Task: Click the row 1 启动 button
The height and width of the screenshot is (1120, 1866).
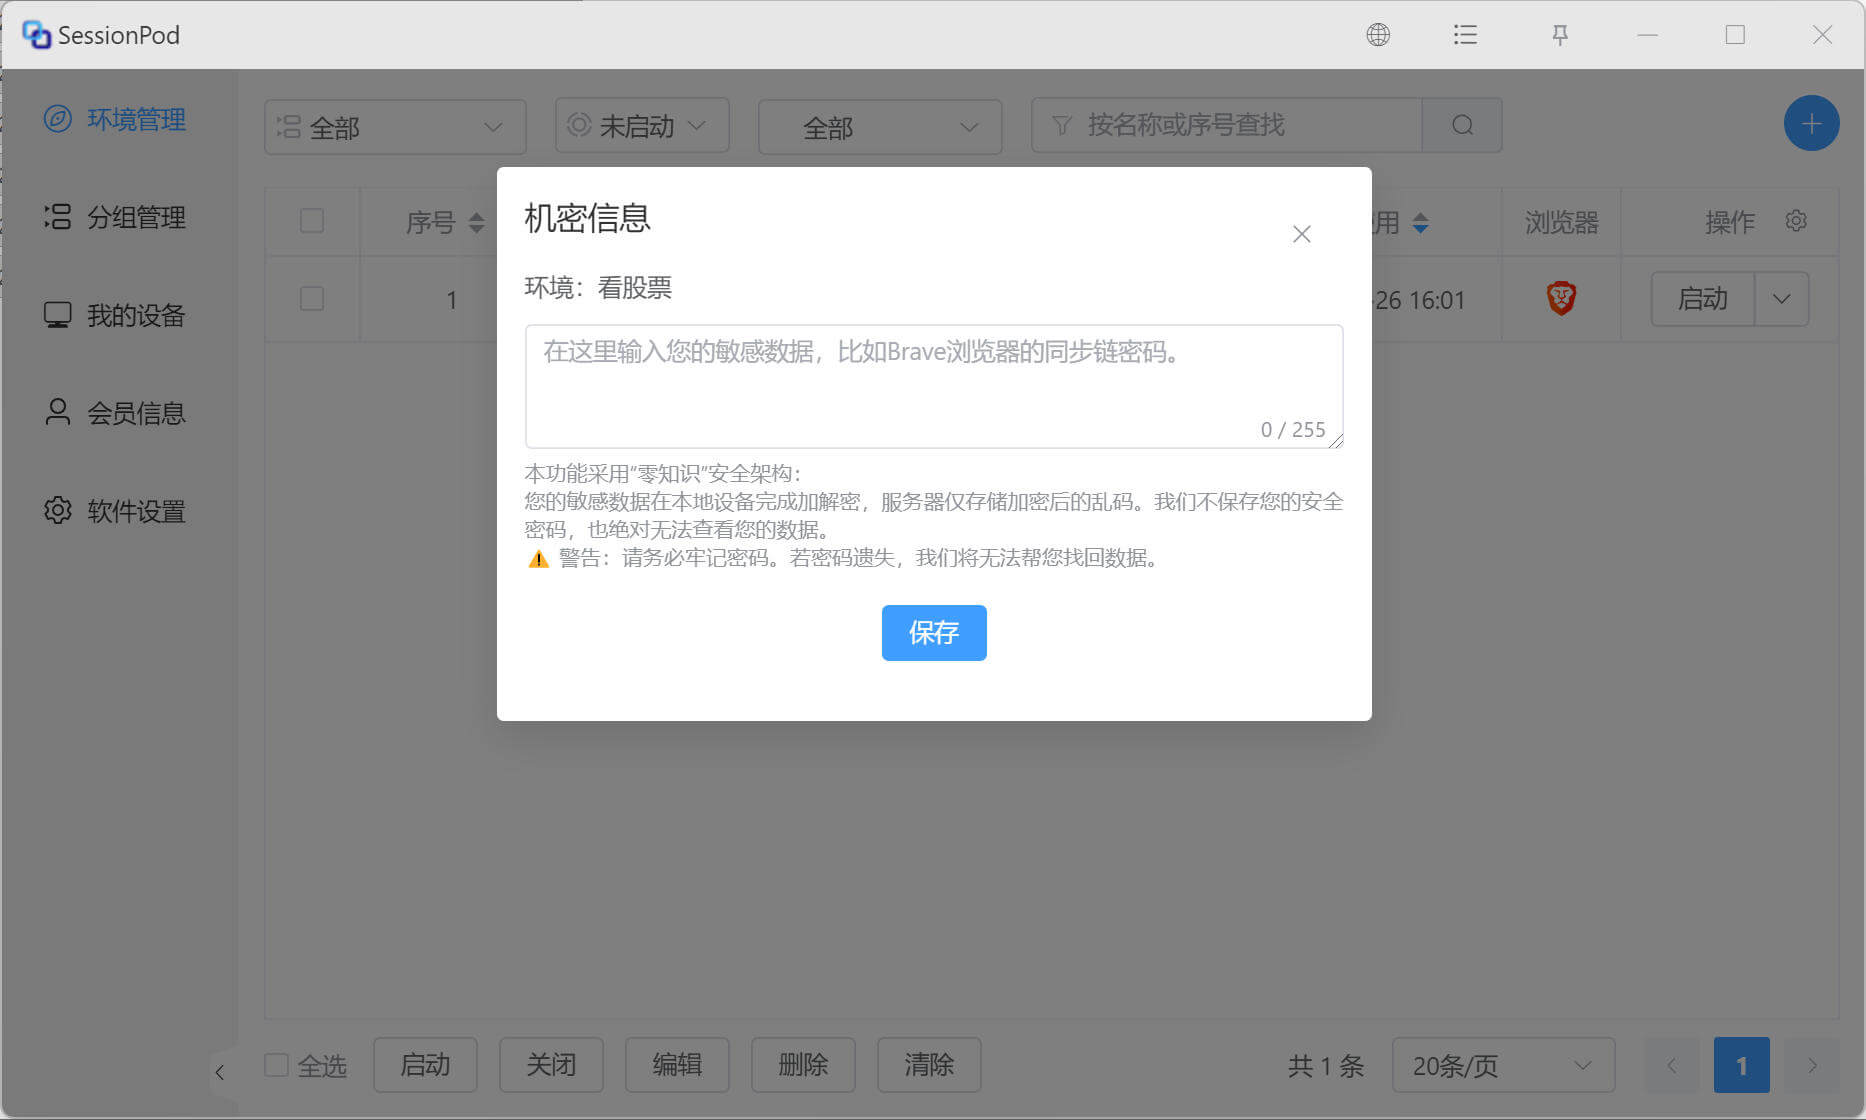Action: click(x=1702, y=299)
